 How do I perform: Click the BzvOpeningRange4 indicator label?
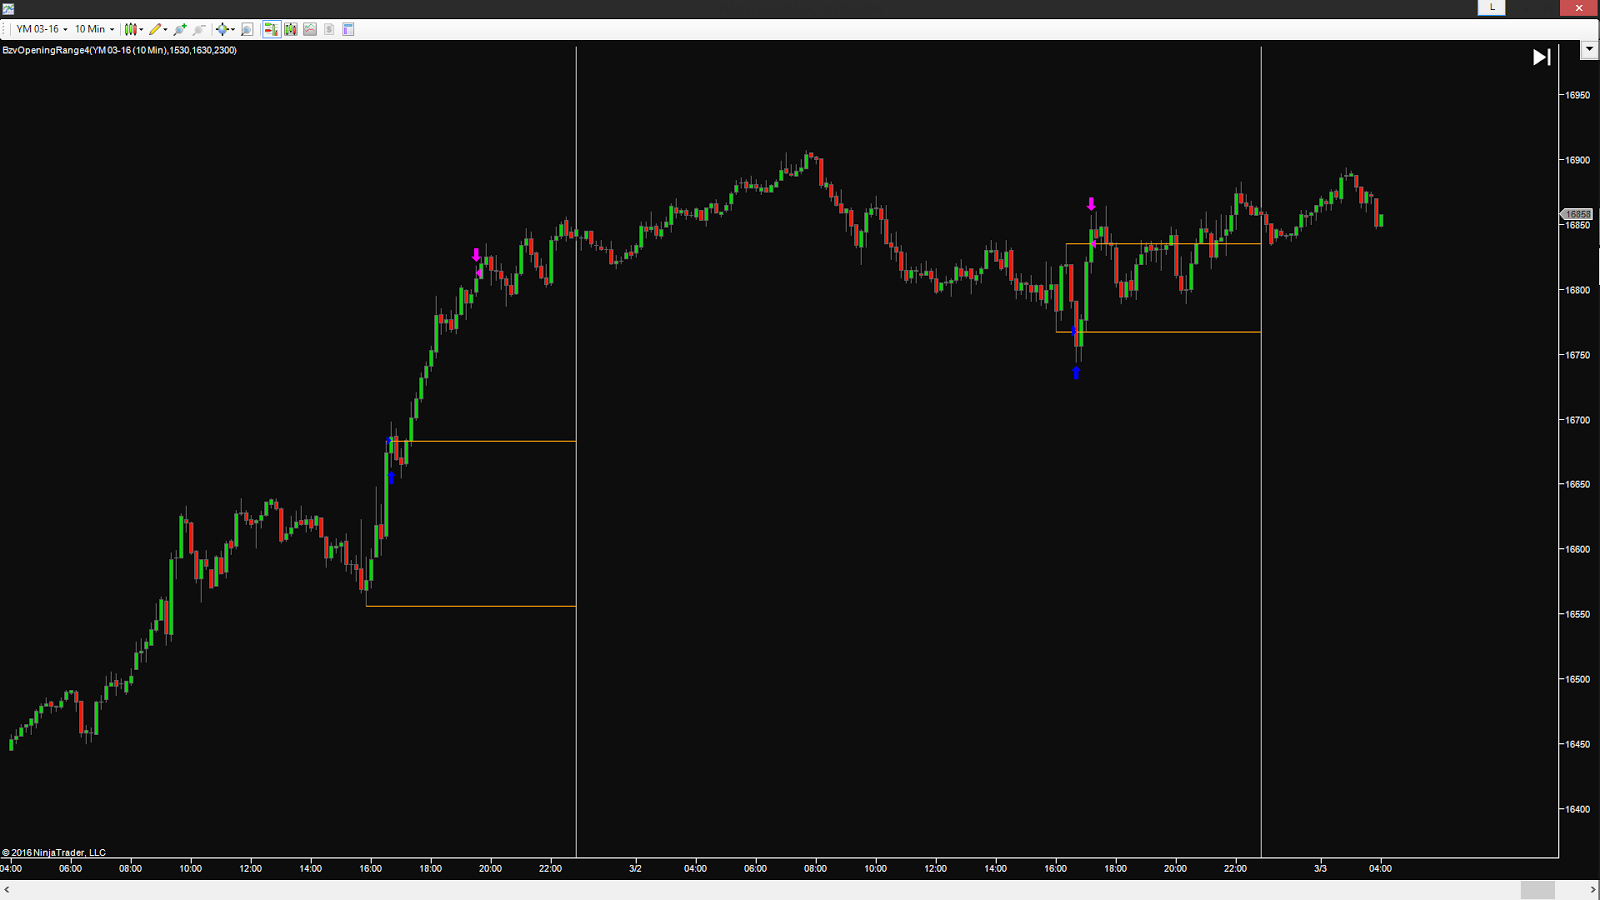(x=120, y=50)
